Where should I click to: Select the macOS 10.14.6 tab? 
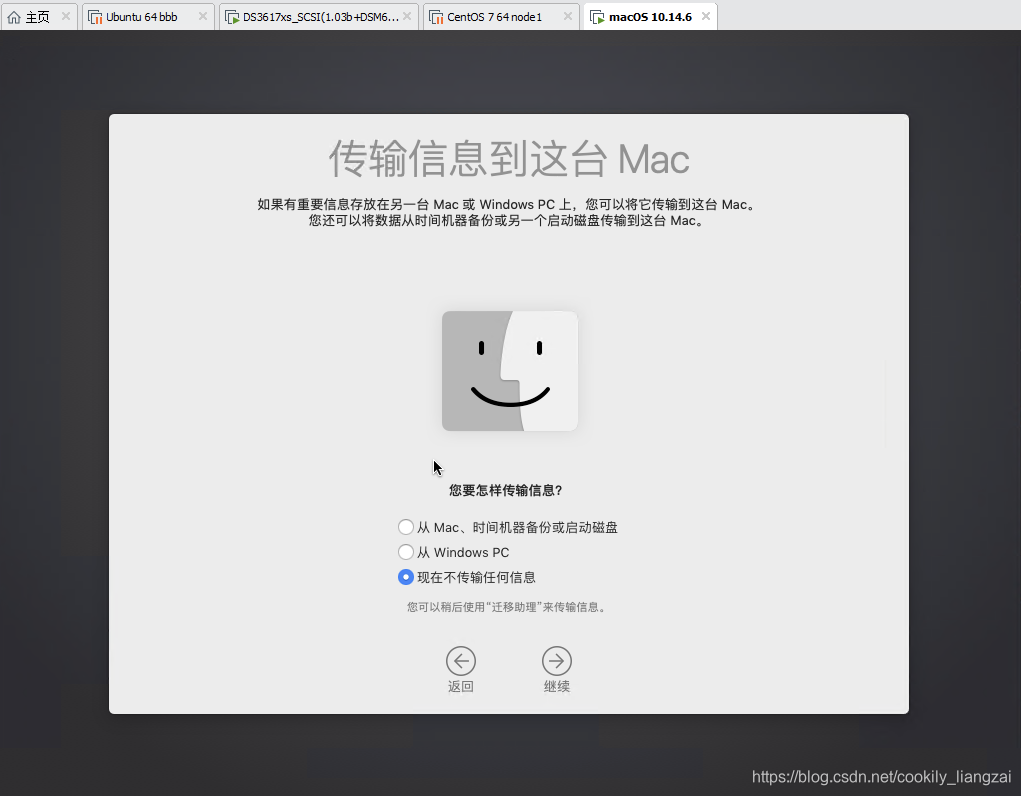(x=650, y=17)
